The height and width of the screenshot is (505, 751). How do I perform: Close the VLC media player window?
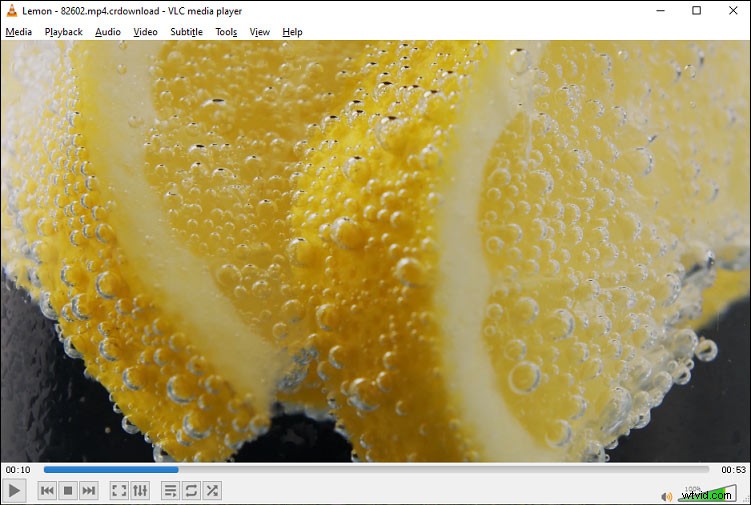733,11
